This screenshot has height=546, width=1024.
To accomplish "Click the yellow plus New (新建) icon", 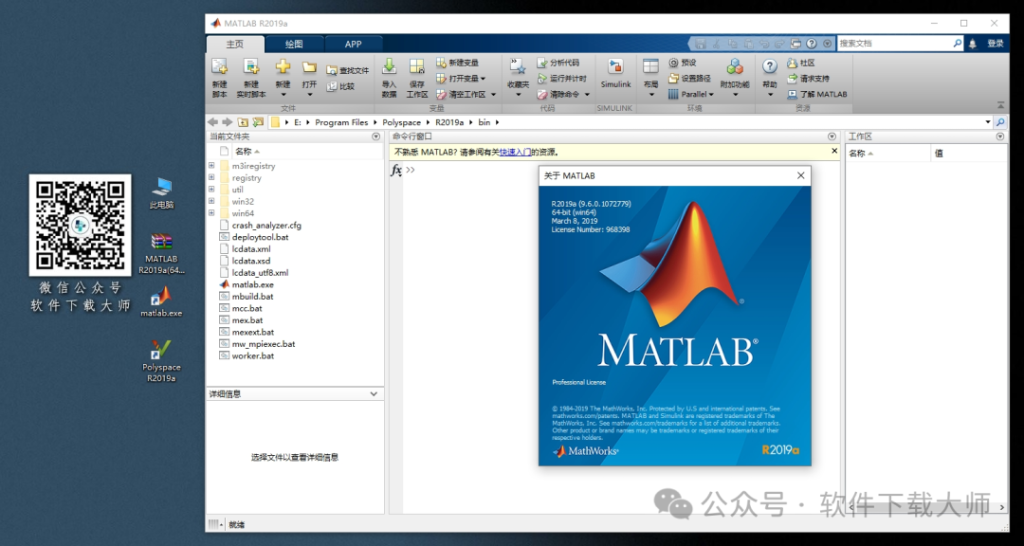I will 282,66.
